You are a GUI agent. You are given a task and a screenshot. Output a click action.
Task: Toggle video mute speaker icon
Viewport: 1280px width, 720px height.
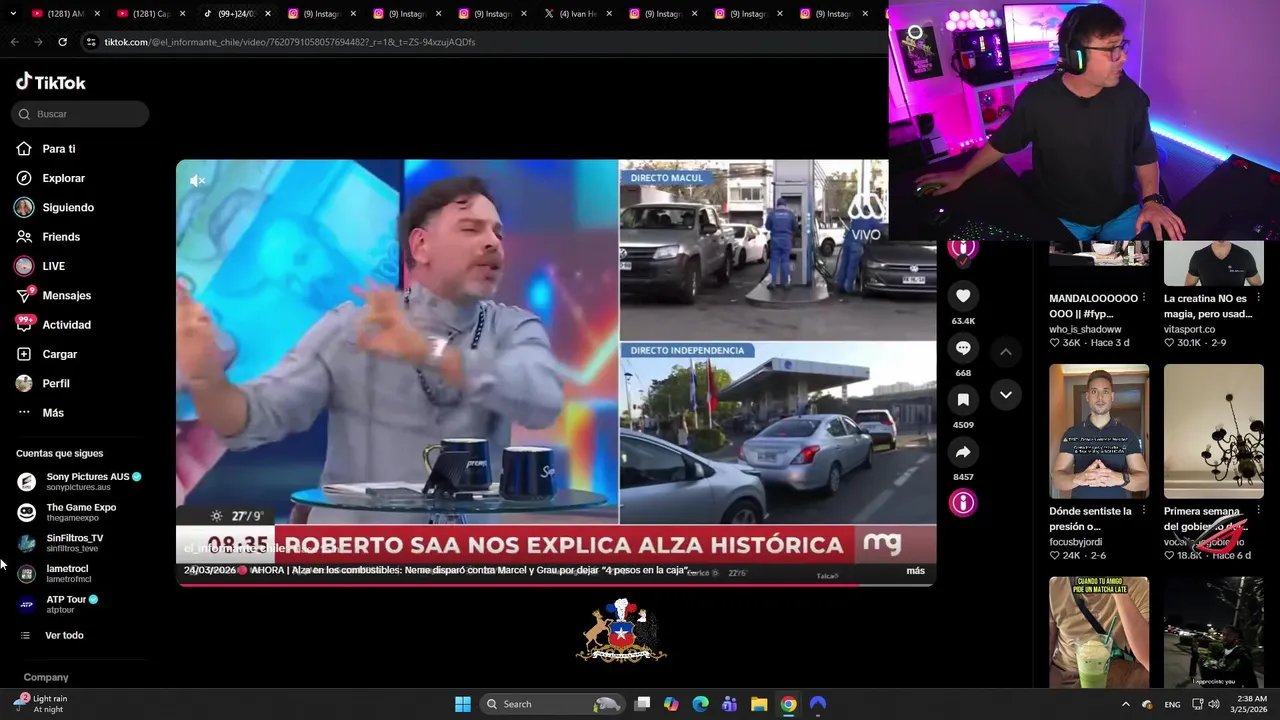[197, 181]
